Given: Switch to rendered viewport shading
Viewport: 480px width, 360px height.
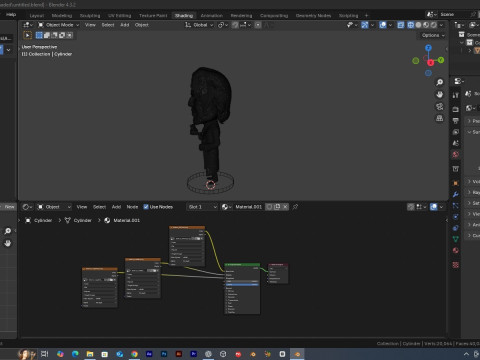Looking at the screenshot, I should point(434,25).
